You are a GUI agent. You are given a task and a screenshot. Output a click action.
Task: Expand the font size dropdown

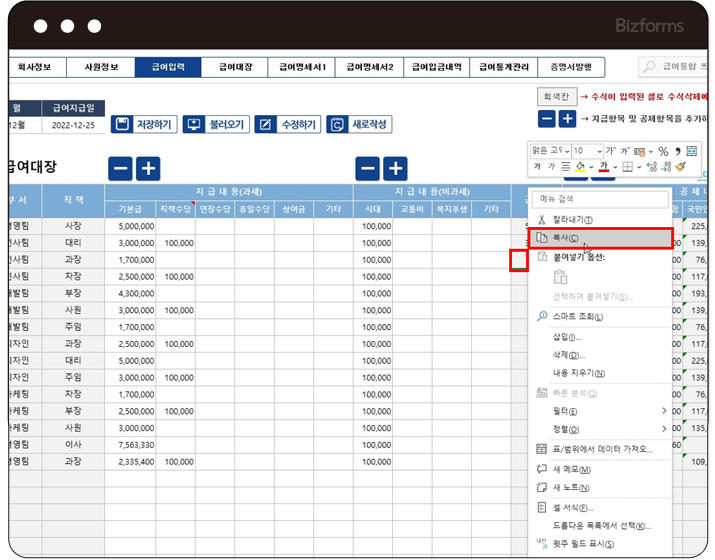click(597, 151)
